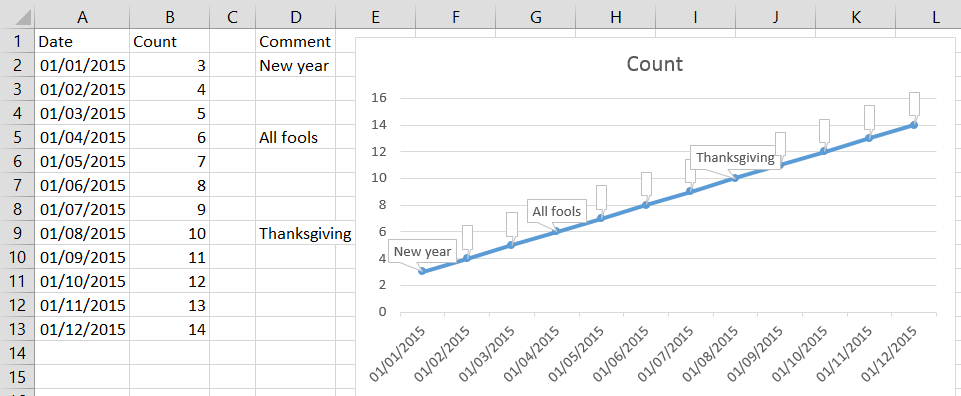Select row 14 header
This screenshot has width=961, height=396.
tap(17, 352)
